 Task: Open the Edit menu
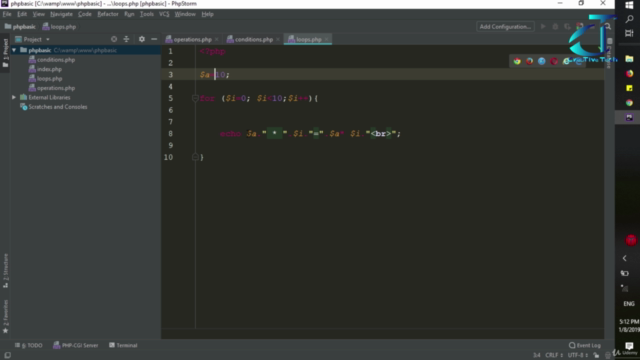(x=22, y=14)
